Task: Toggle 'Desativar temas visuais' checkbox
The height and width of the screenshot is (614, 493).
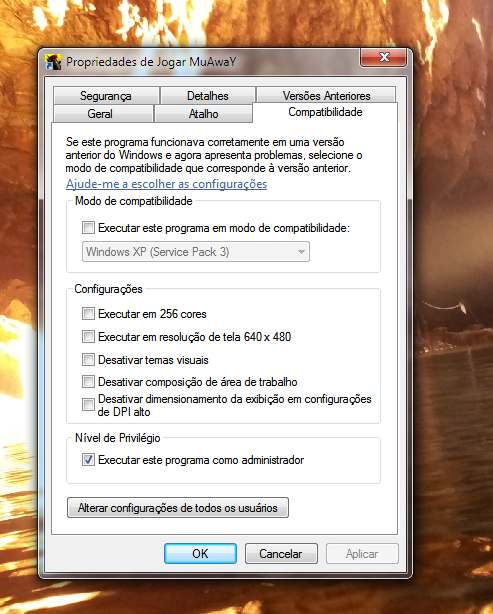Action: coord(88,359)
